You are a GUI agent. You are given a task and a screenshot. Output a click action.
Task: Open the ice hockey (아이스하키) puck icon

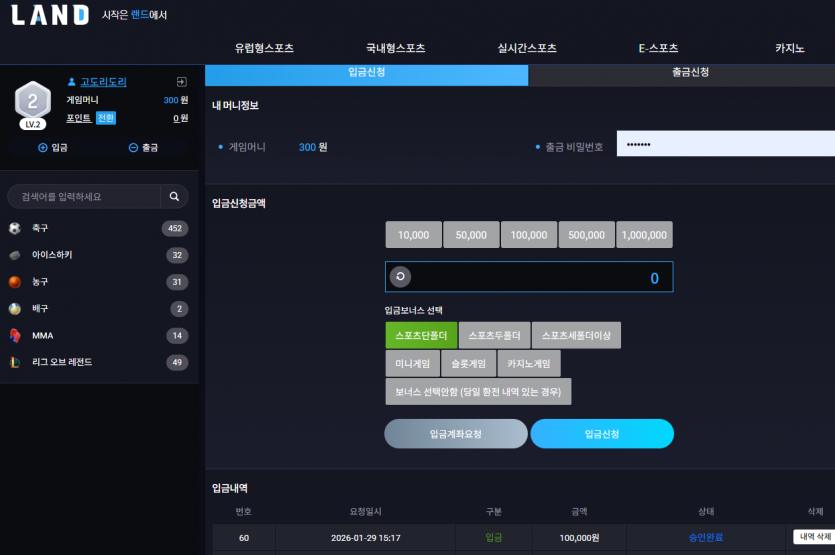pyautogui.click(x=15, y=255)
